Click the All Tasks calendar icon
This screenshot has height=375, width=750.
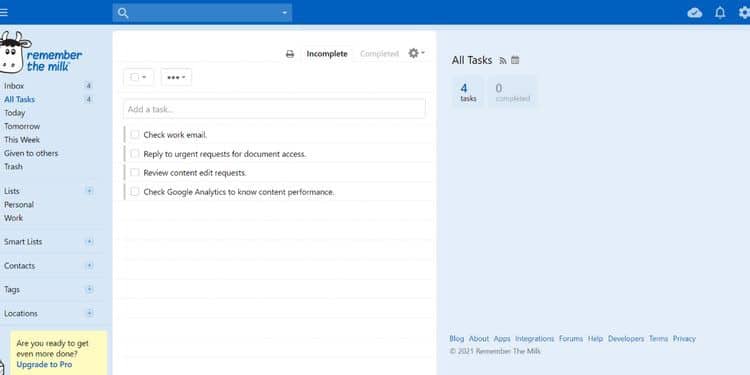(515, 60)
